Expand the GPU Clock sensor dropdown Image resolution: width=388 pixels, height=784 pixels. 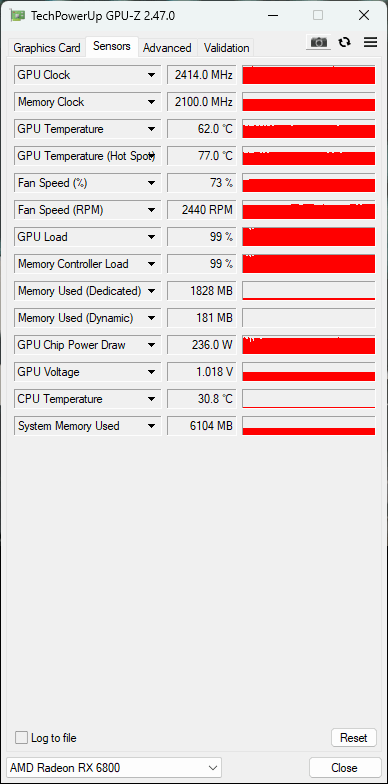151,75
